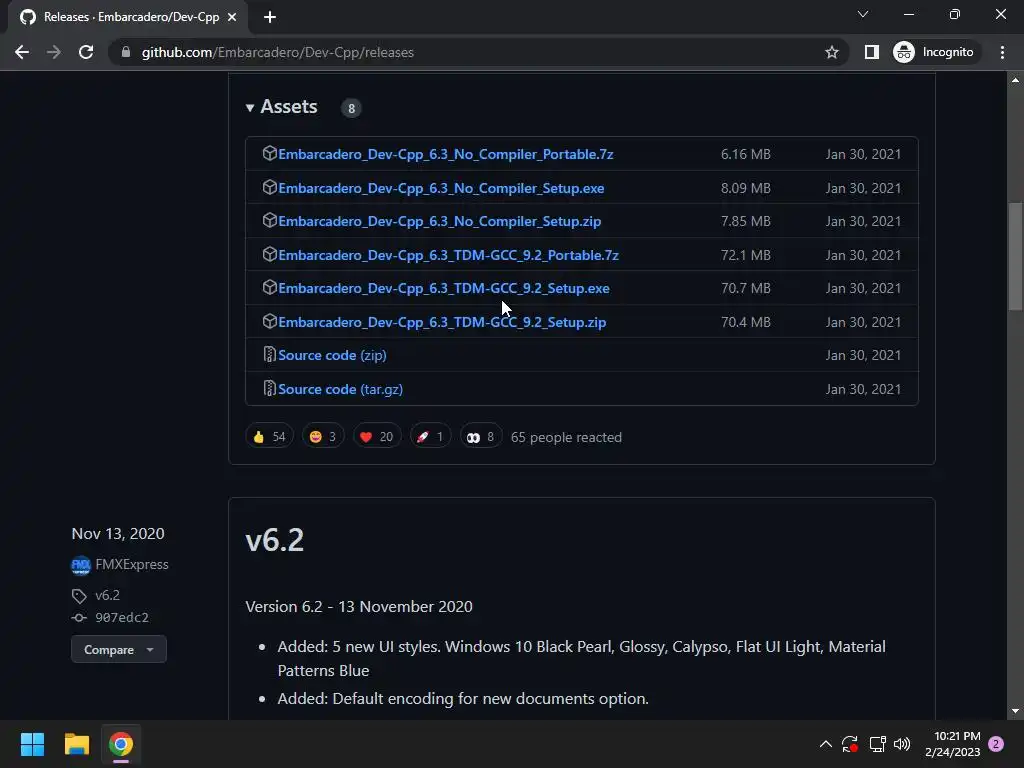The height and width of the screenshot is (768, 1024).
Task: Click 'Nov 13, 2020' release date
Action: click(118, 534)
